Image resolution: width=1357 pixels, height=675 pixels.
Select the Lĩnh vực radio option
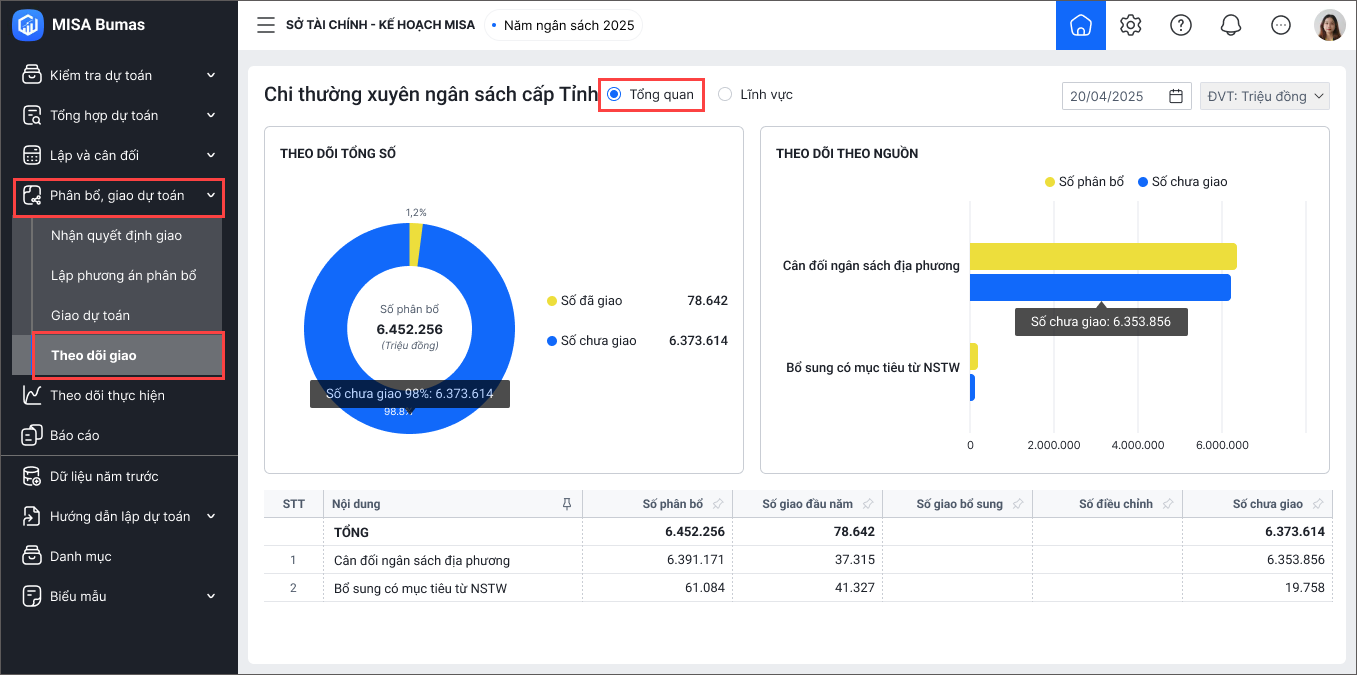click(725, 94)
